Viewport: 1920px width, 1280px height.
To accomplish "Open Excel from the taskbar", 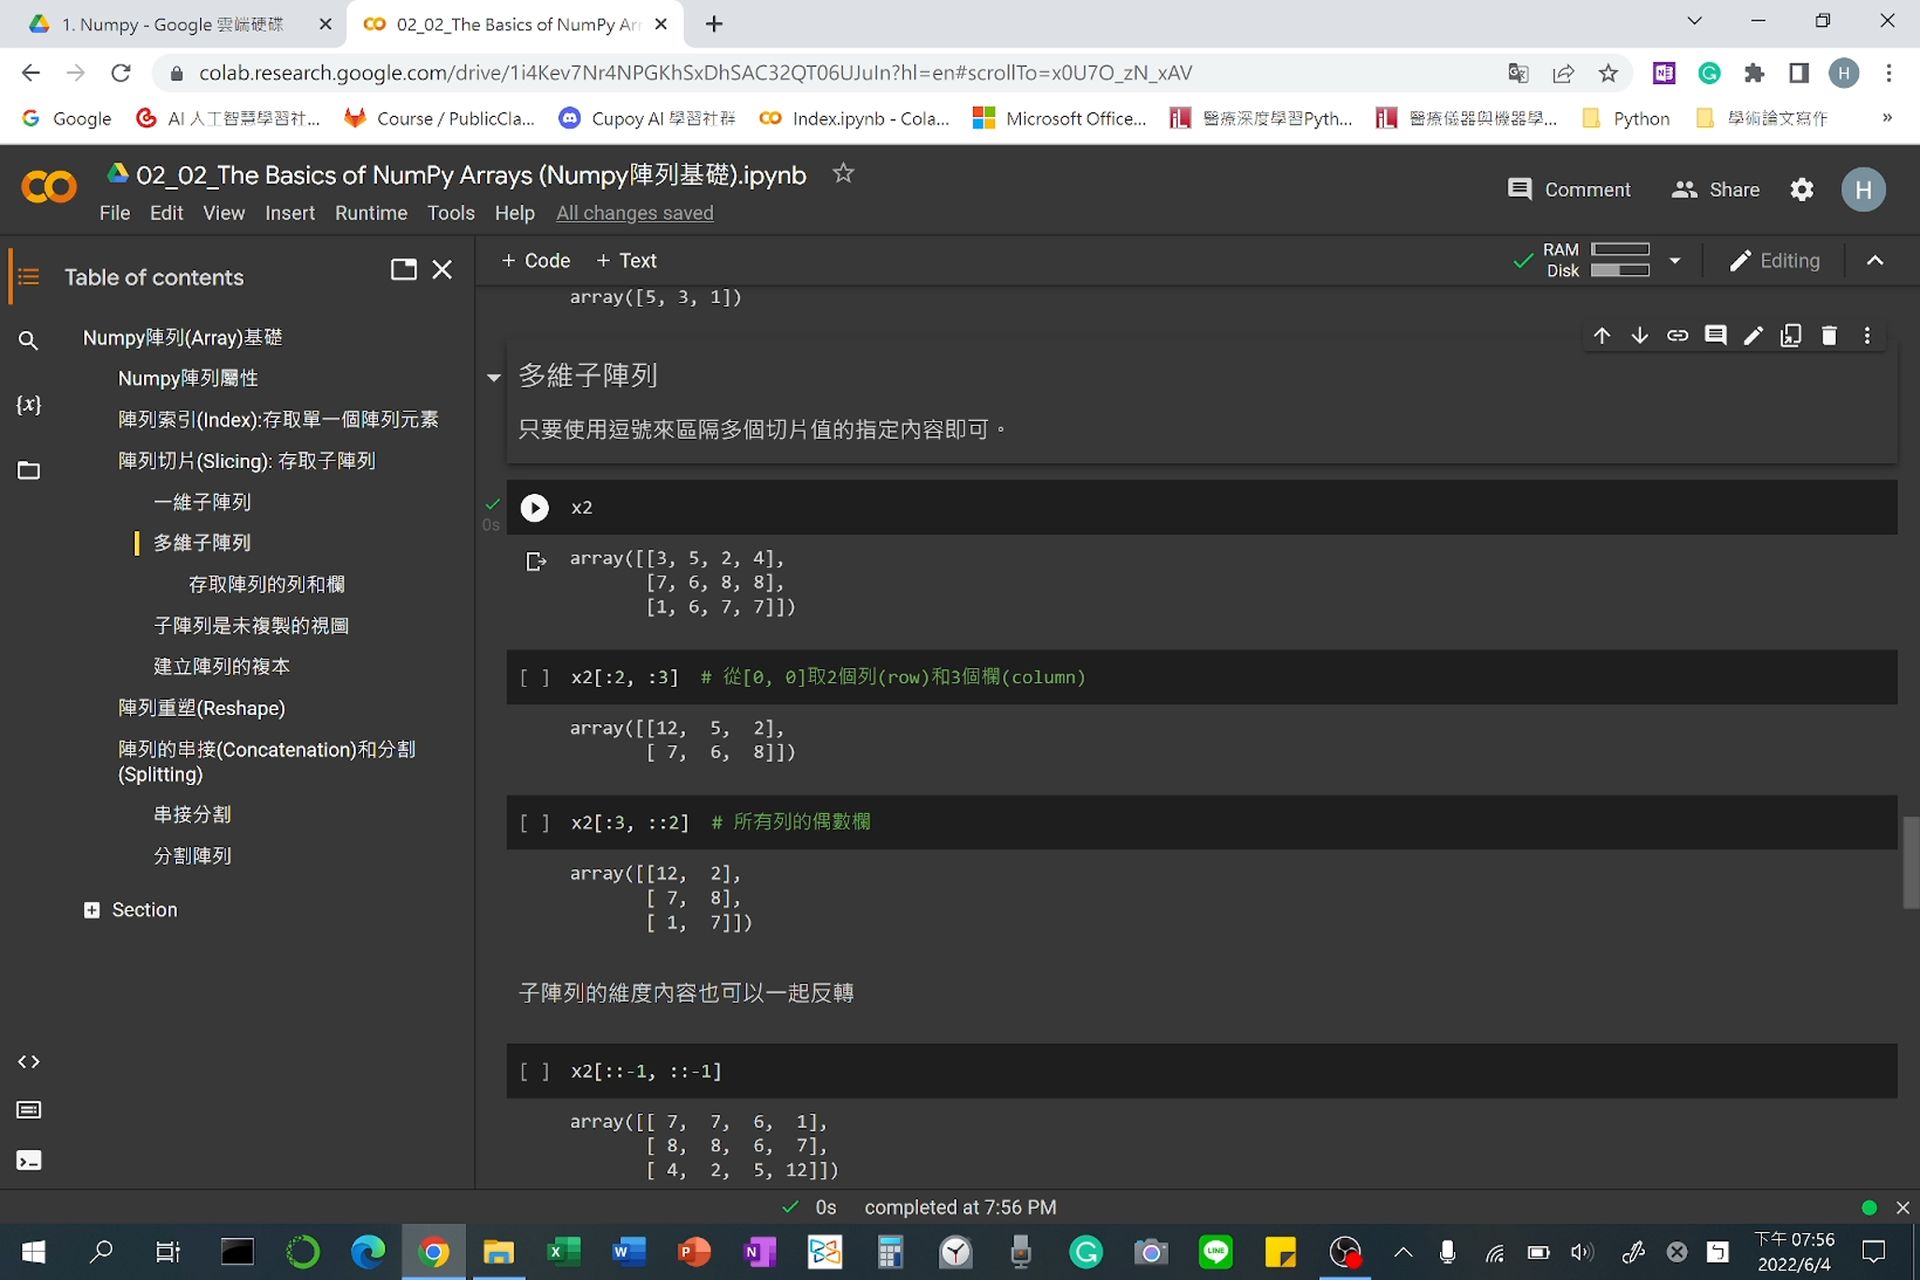I will click(563, 1252).
